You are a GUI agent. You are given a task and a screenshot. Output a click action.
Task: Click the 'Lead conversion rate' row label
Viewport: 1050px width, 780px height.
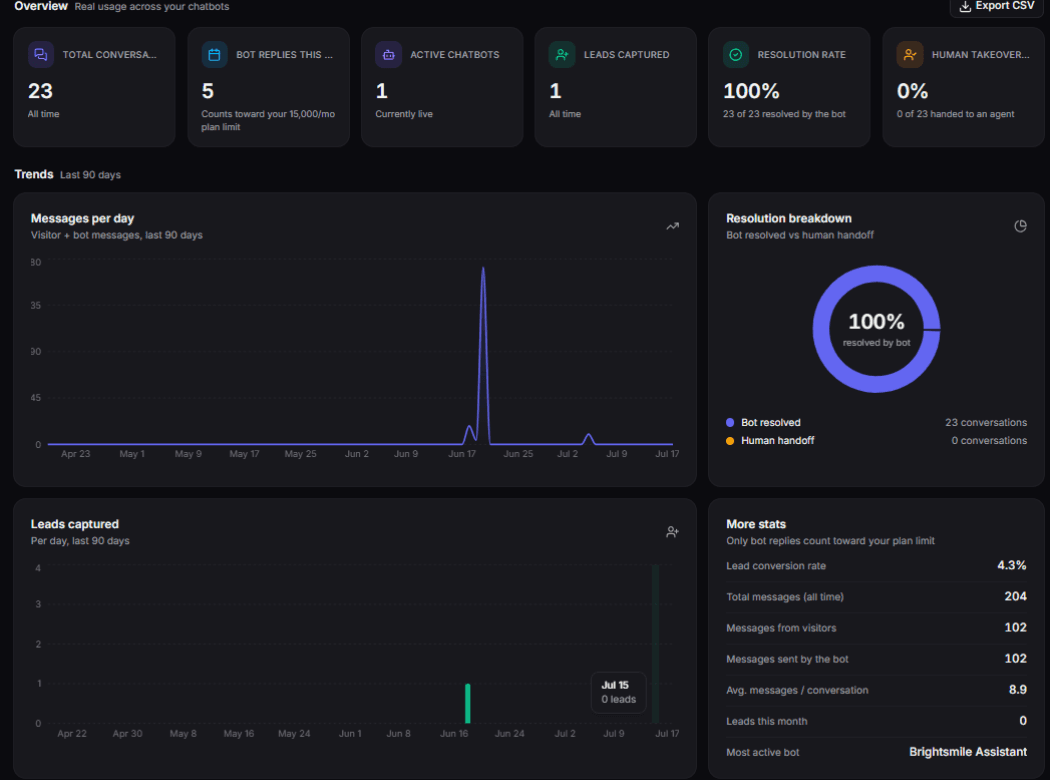coord(776,566)
